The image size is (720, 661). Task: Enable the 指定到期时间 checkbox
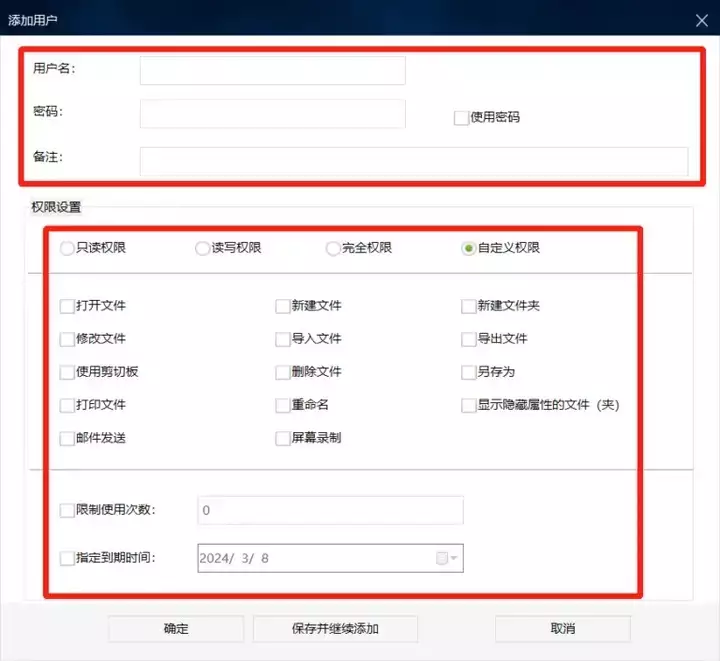pos(67,558)
